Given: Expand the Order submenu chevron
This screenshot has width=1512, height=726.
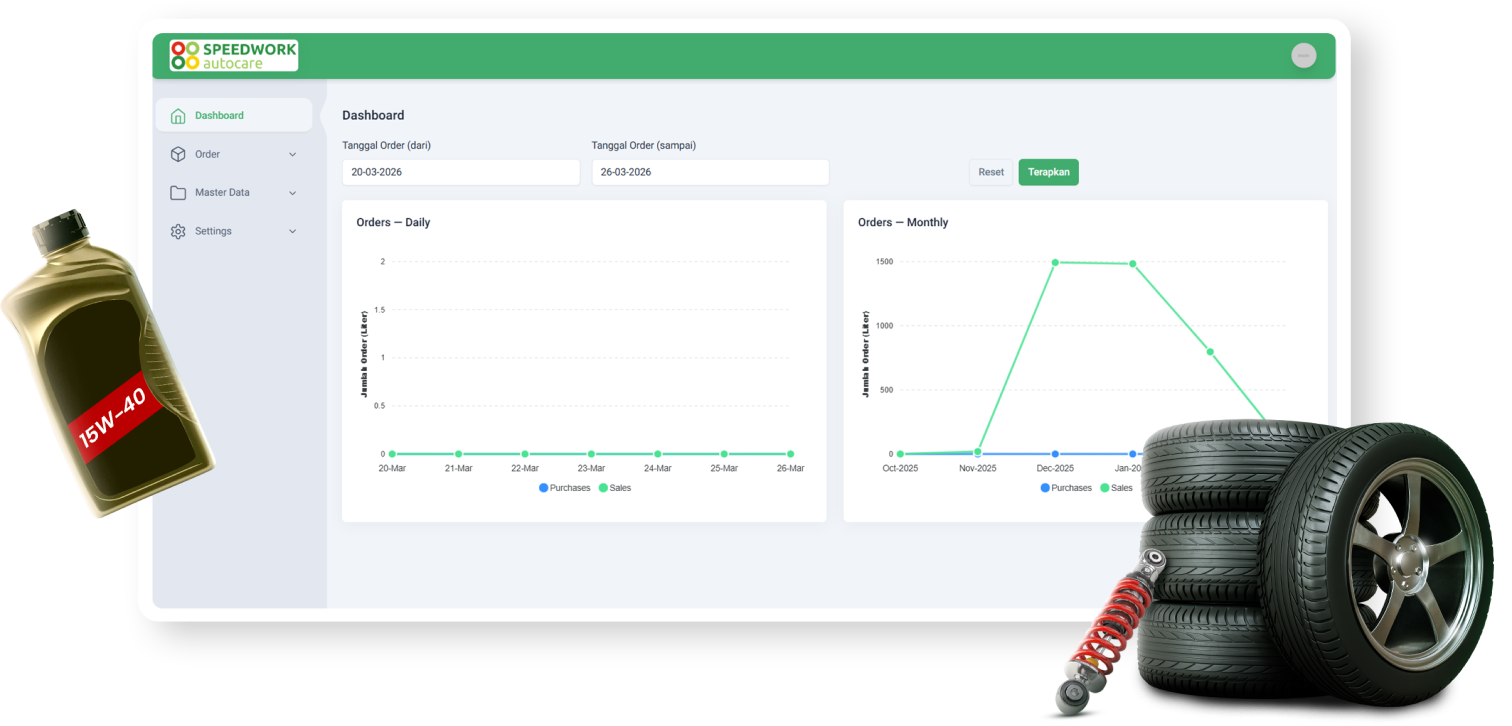Looking at the screenshot, I should click(293, 154).
